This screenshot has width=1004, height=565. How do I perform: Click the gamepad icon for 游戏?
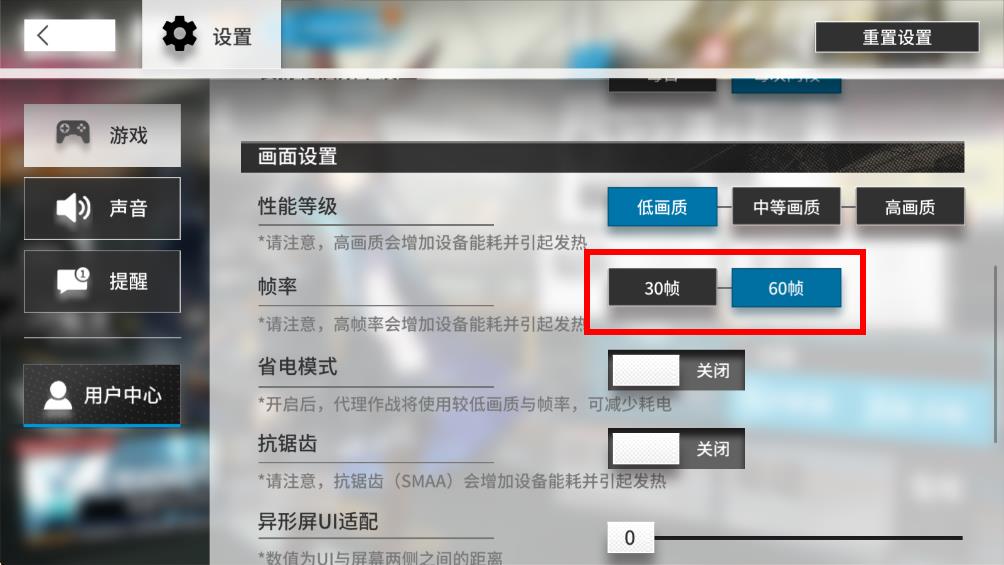click(73, 133)
